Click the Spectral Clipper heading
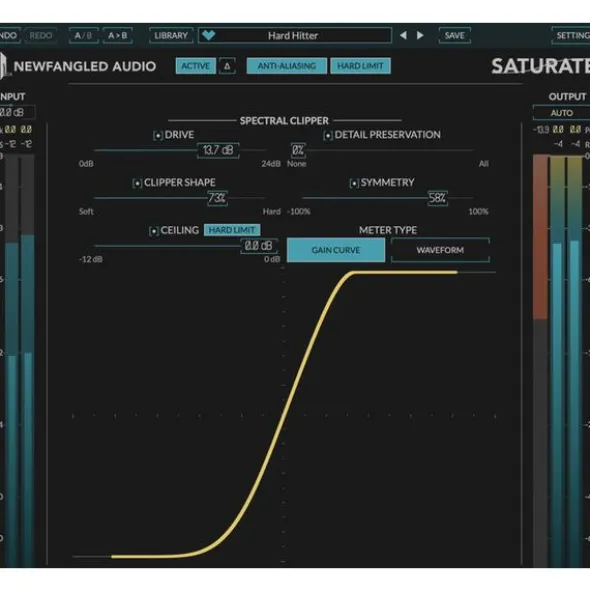The height and width of the screenshot is (591, 590). tap(284, 121)
